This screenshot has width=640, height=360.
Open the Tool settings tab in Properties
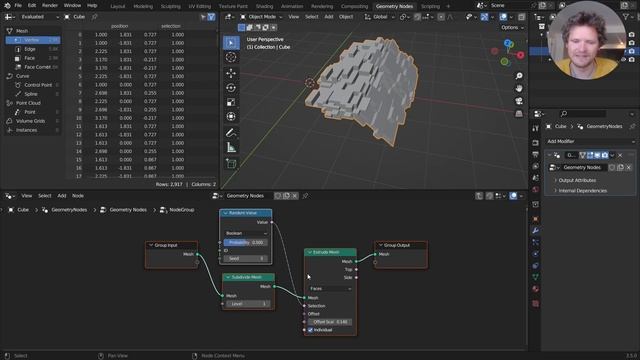coord(536,129)
